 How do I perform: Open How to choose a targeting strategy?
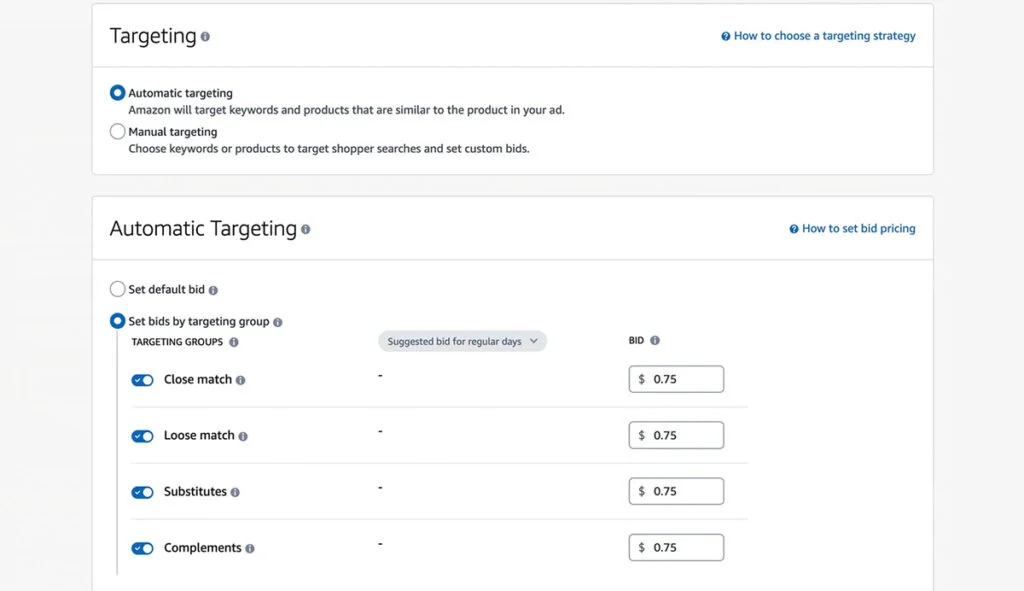(x=820, y=35)
